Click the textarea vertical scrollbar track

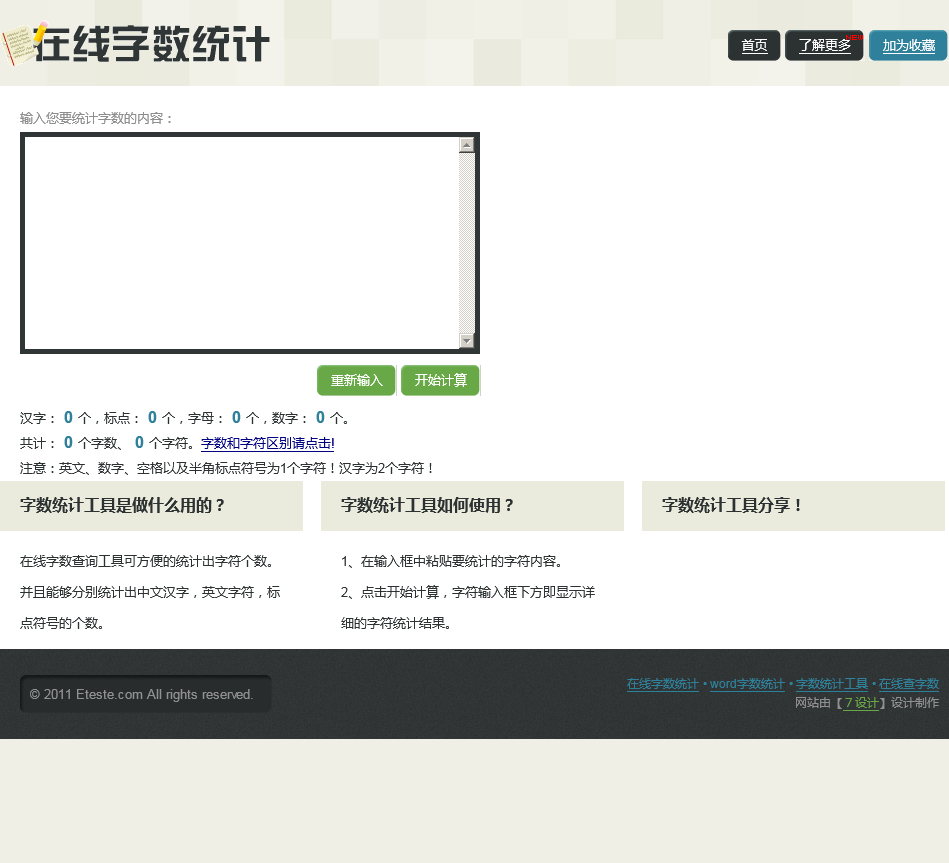pyautogui.click(x=467, y=243)
